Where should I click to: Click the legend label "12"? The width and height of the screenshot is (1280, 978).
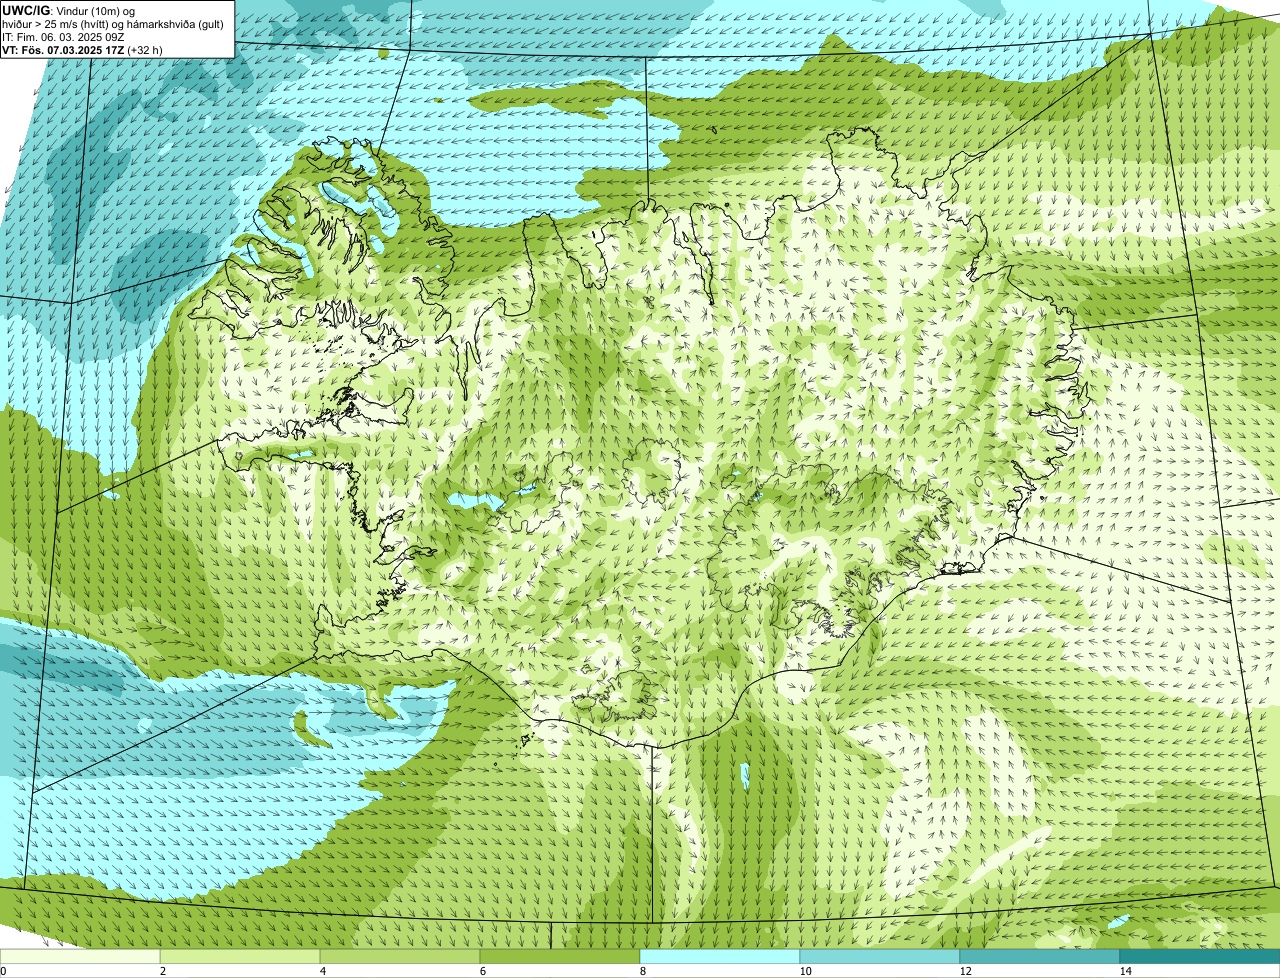964,971
